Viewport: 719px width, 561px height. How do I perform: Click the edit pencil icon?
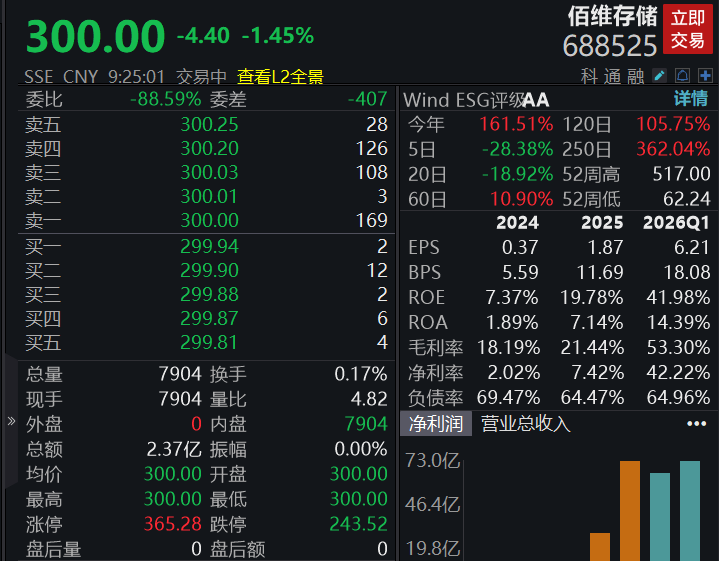[659, 76]
